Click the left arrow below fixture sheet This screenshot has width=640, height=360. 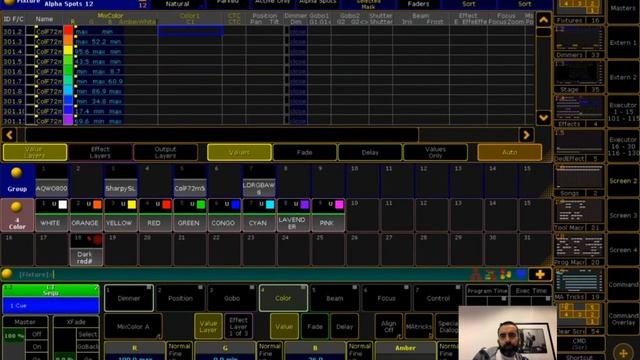(9, 135)
